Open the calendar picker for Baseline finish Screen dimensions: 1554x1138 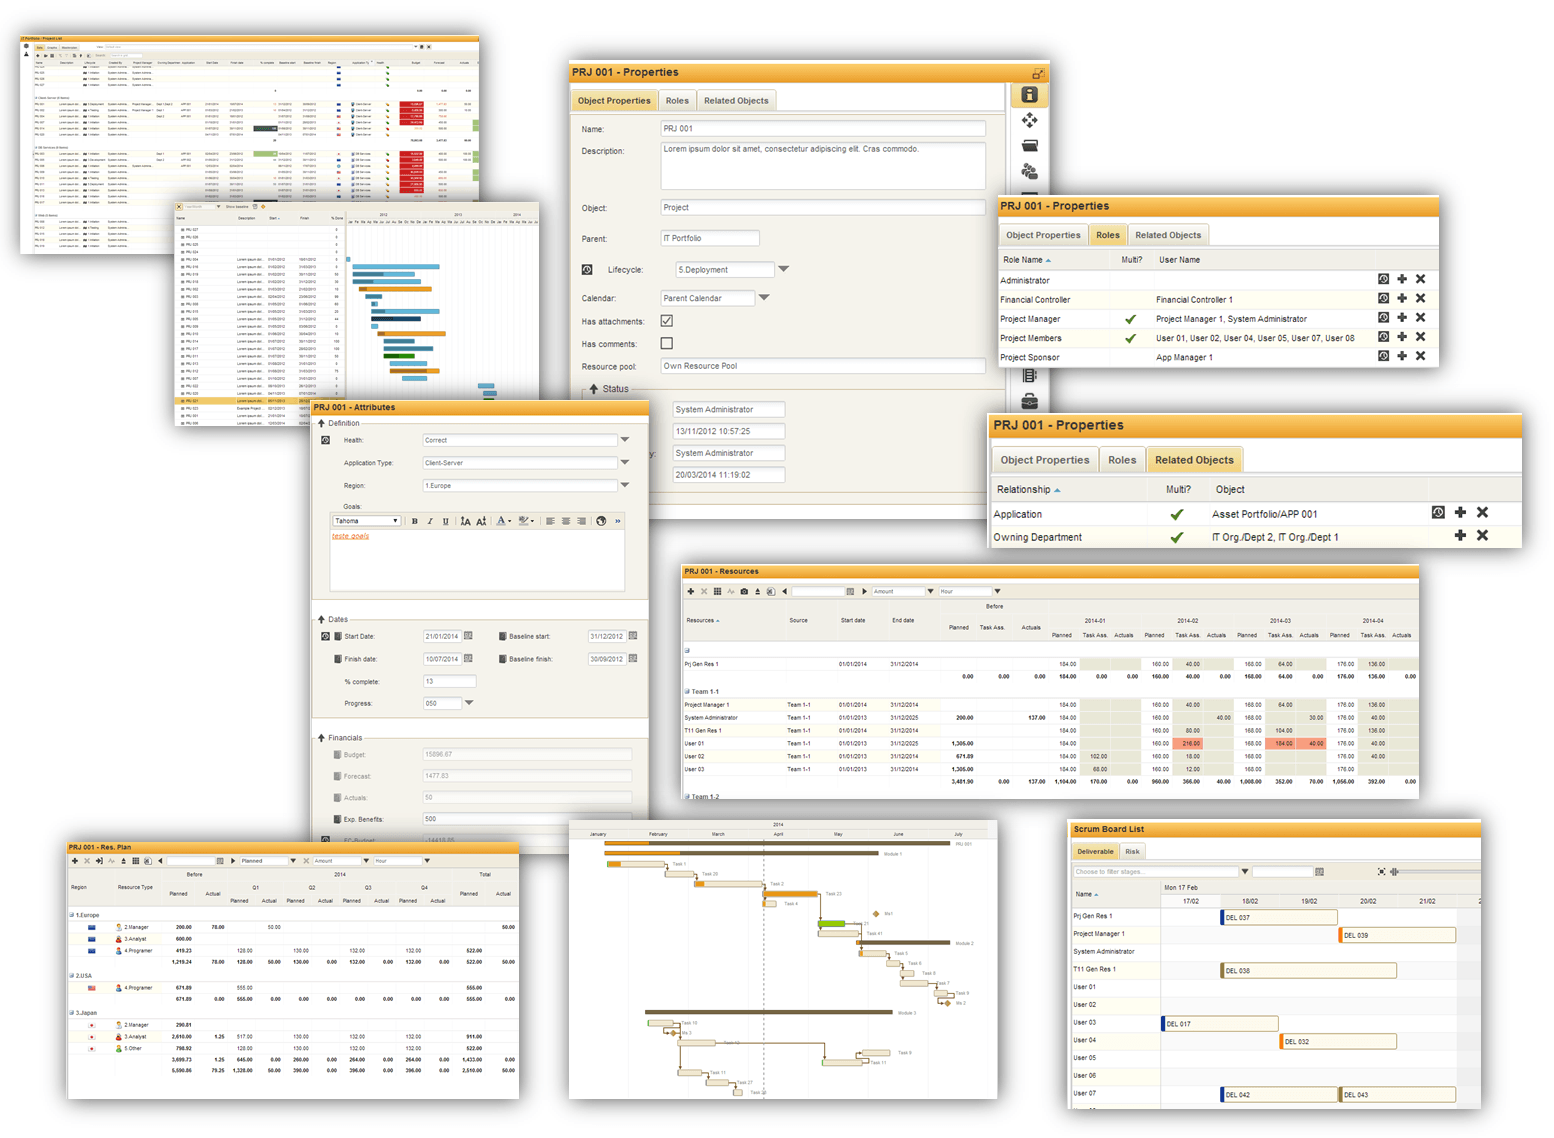[633, 658]
